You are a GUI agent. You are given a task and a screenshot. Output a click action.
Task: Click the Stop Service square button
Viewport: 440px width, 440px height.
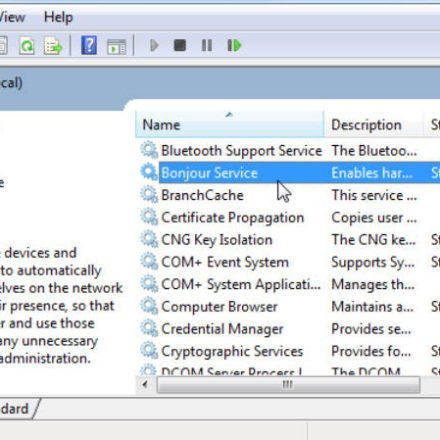pos(180,45)
